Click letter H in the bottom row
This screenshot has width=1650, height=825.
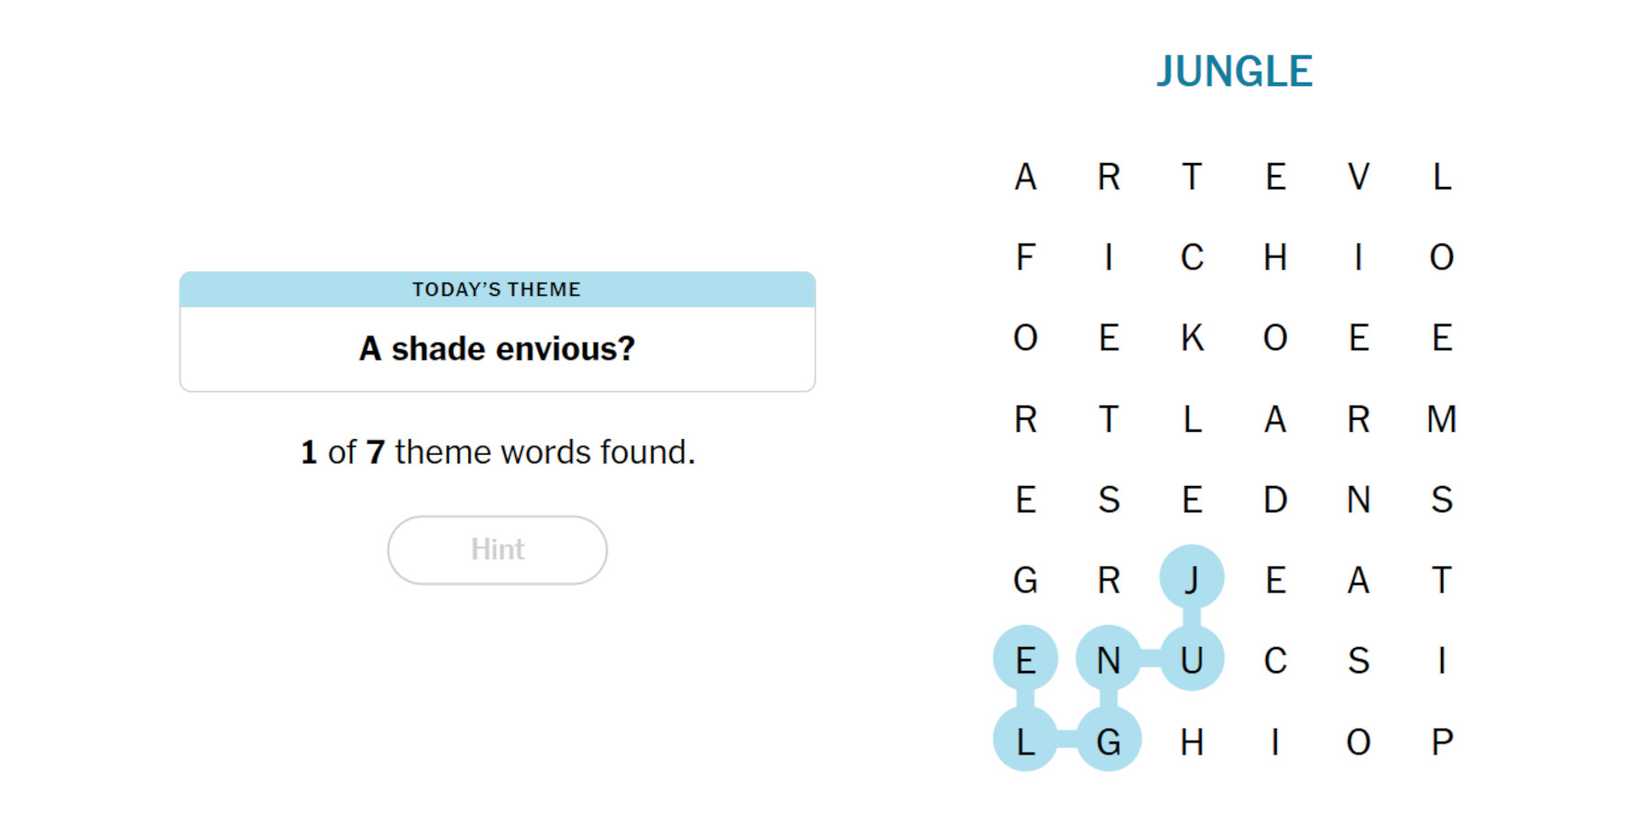click(x=1191, y=742)
